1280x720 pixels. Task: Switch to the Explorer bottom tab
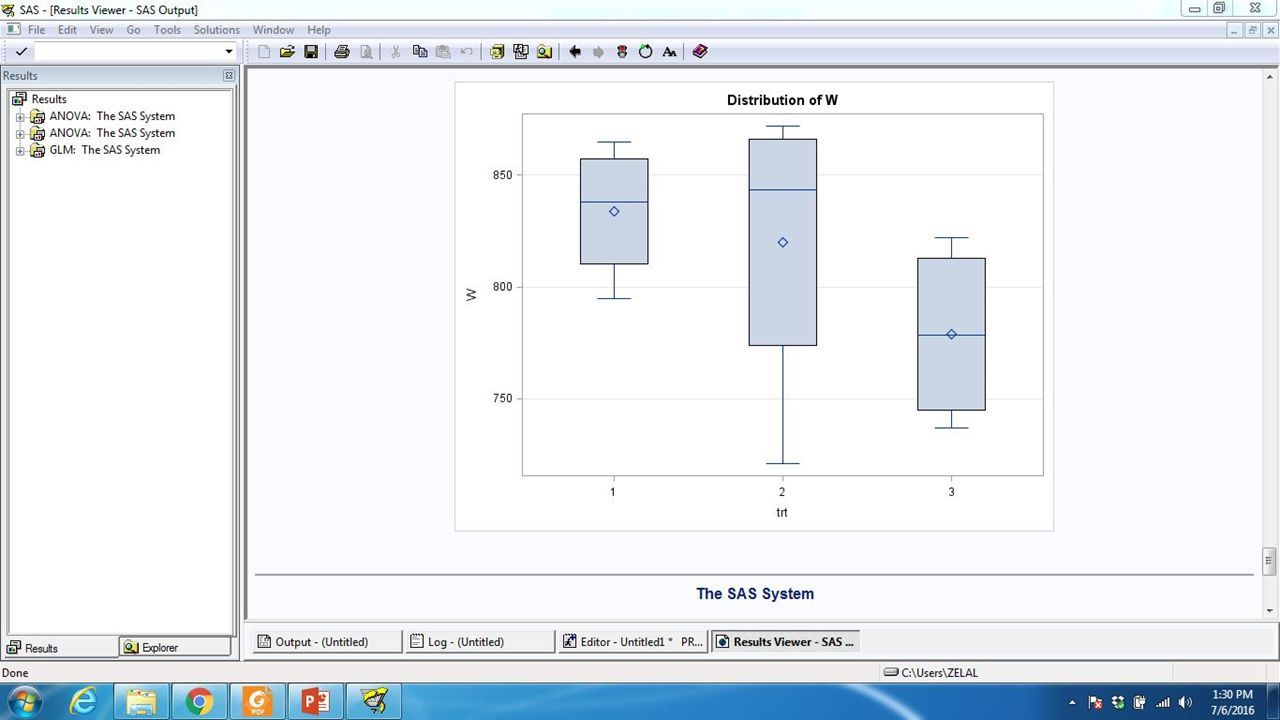(x=174, y=647)
